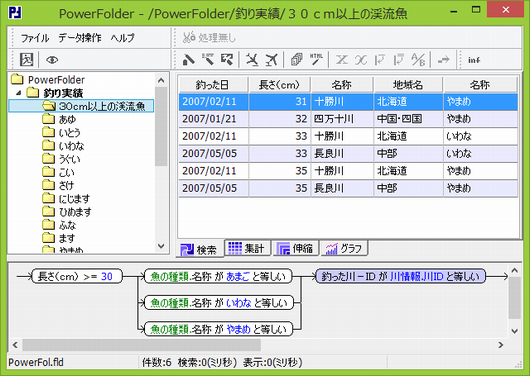Click PowerFol.fld in status bar
The height and width of the screenshot is (376, 530).
[x=36, y=362]
